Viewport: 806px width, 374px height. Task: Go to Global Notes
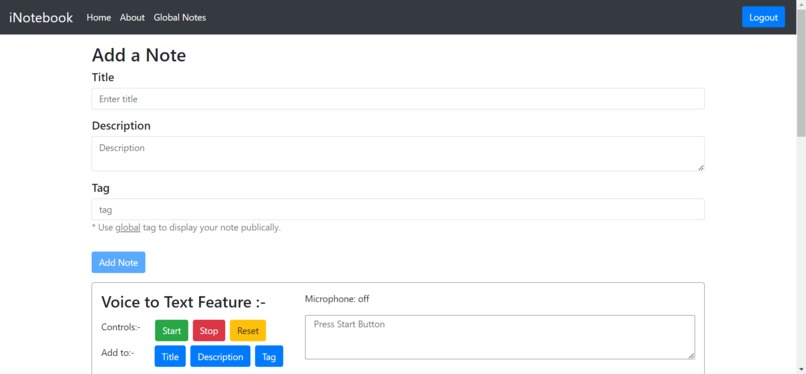(179, 17)
